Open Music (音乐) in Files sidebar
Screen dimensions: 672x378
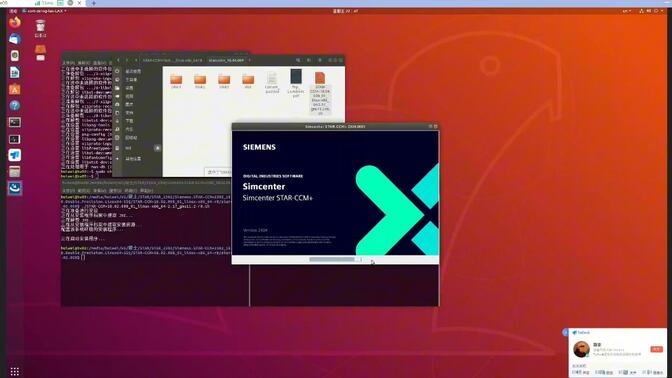click(x=129, y=129)
